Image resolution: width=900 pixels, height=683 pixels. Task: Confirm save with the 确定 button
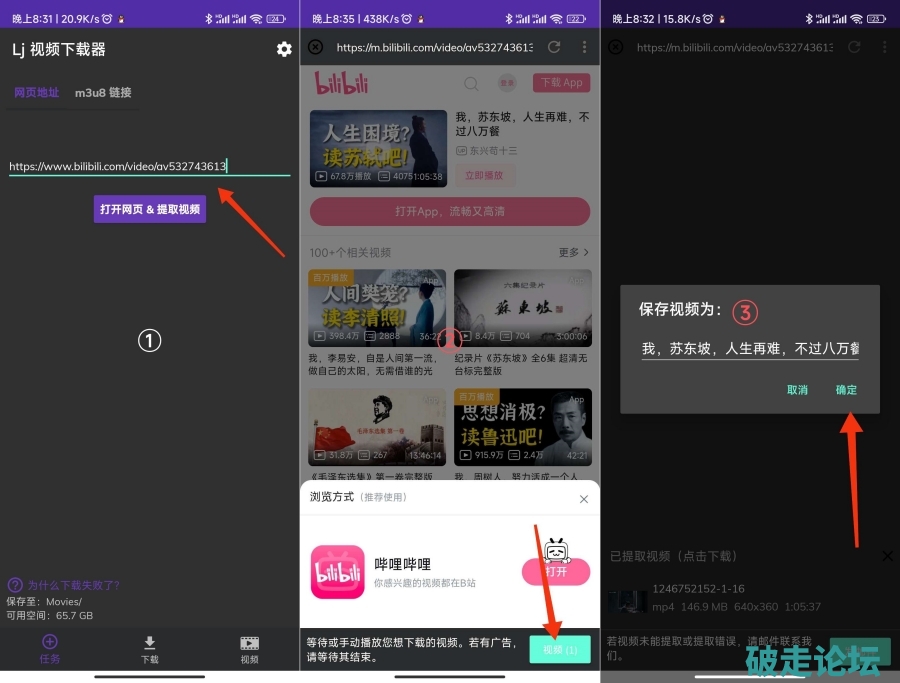click(846, 390)
